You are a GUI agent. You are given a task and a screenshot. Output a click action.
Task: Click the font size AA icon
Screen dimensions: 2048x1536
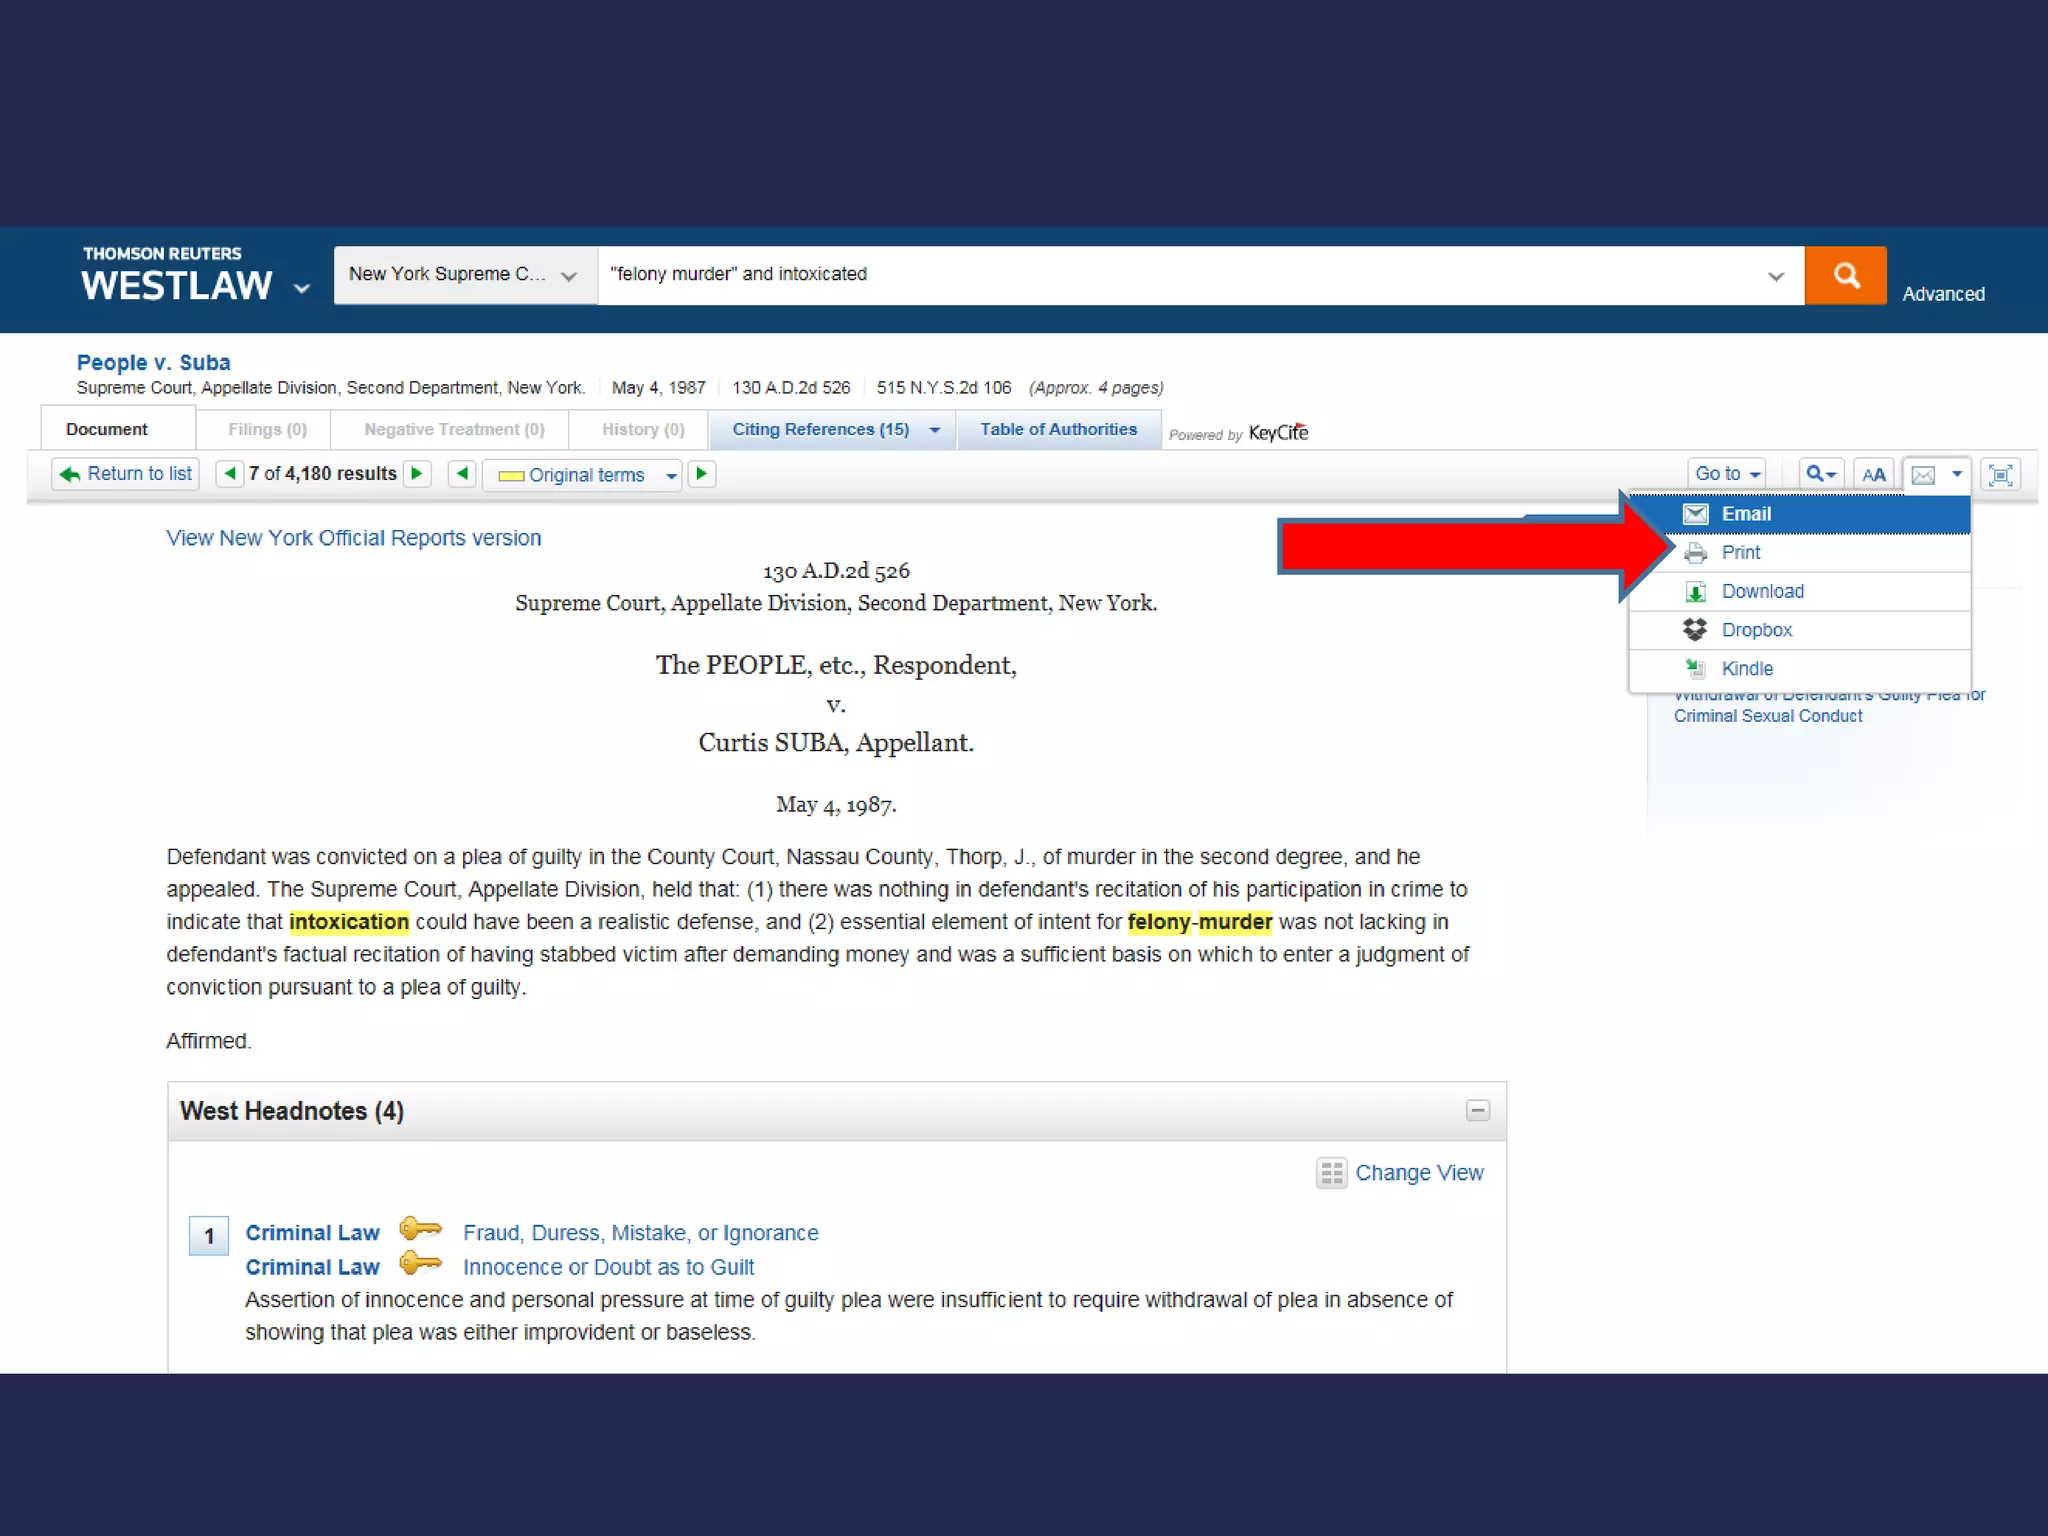(1874, 475)
